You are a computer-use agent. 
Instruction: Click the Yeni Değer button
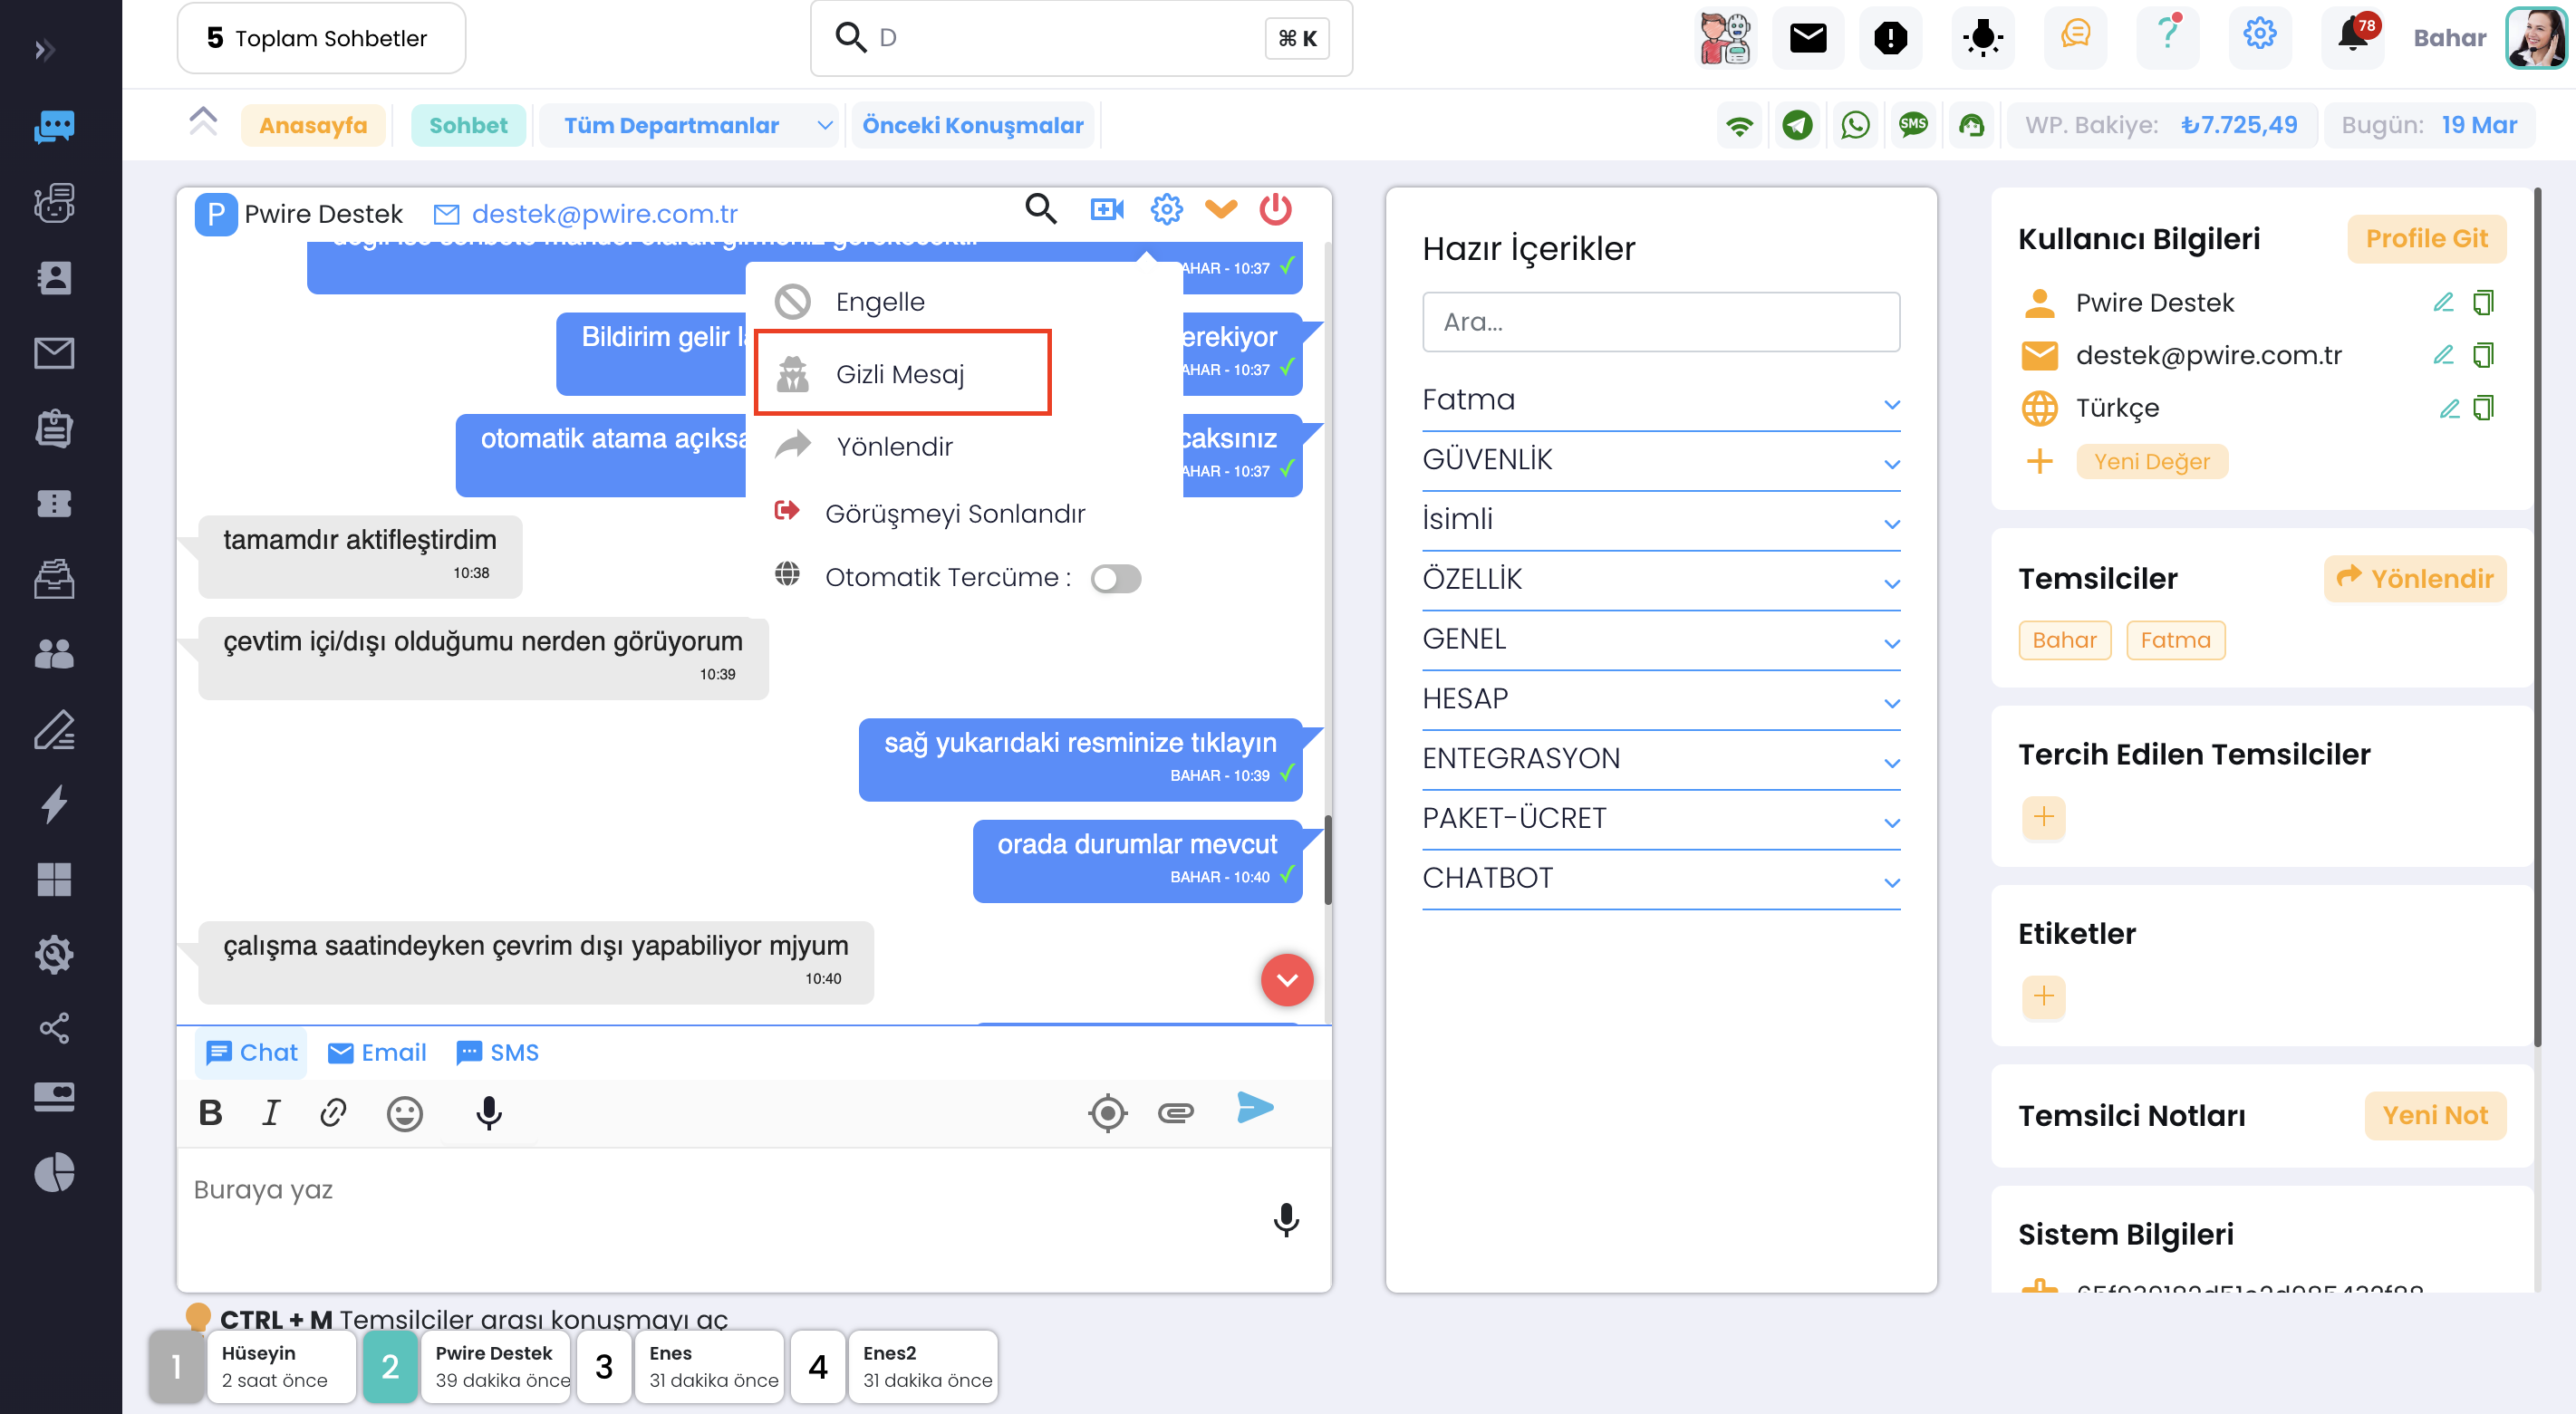tap(2152, 462)
